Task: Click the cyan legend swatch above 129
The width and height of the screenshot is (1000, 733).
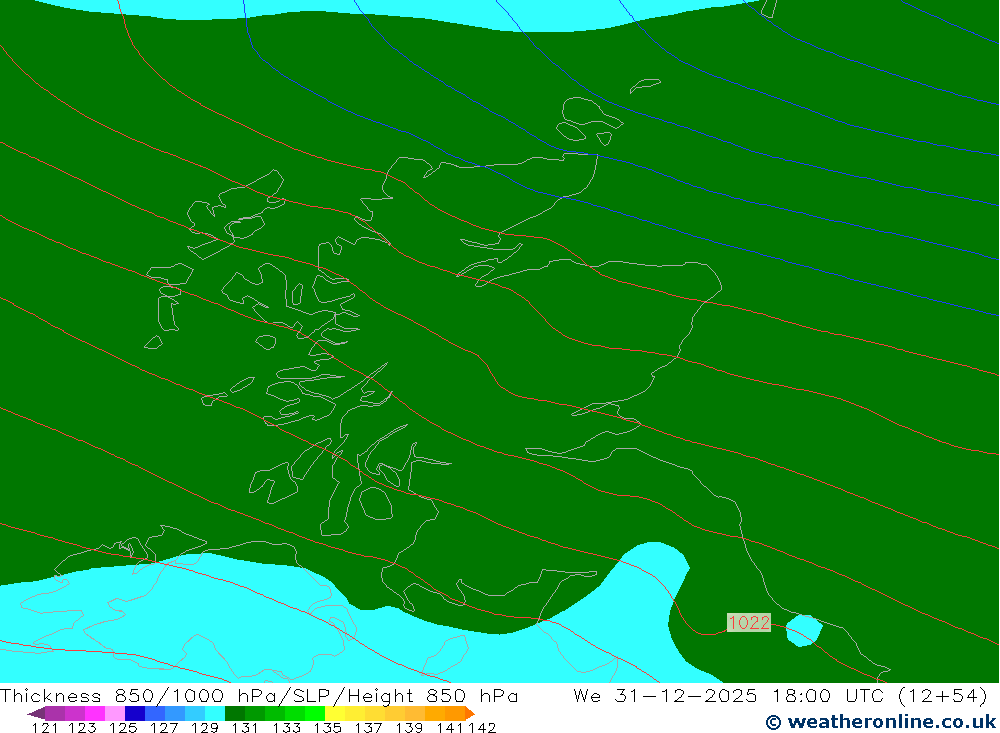Action: [215, 713]
